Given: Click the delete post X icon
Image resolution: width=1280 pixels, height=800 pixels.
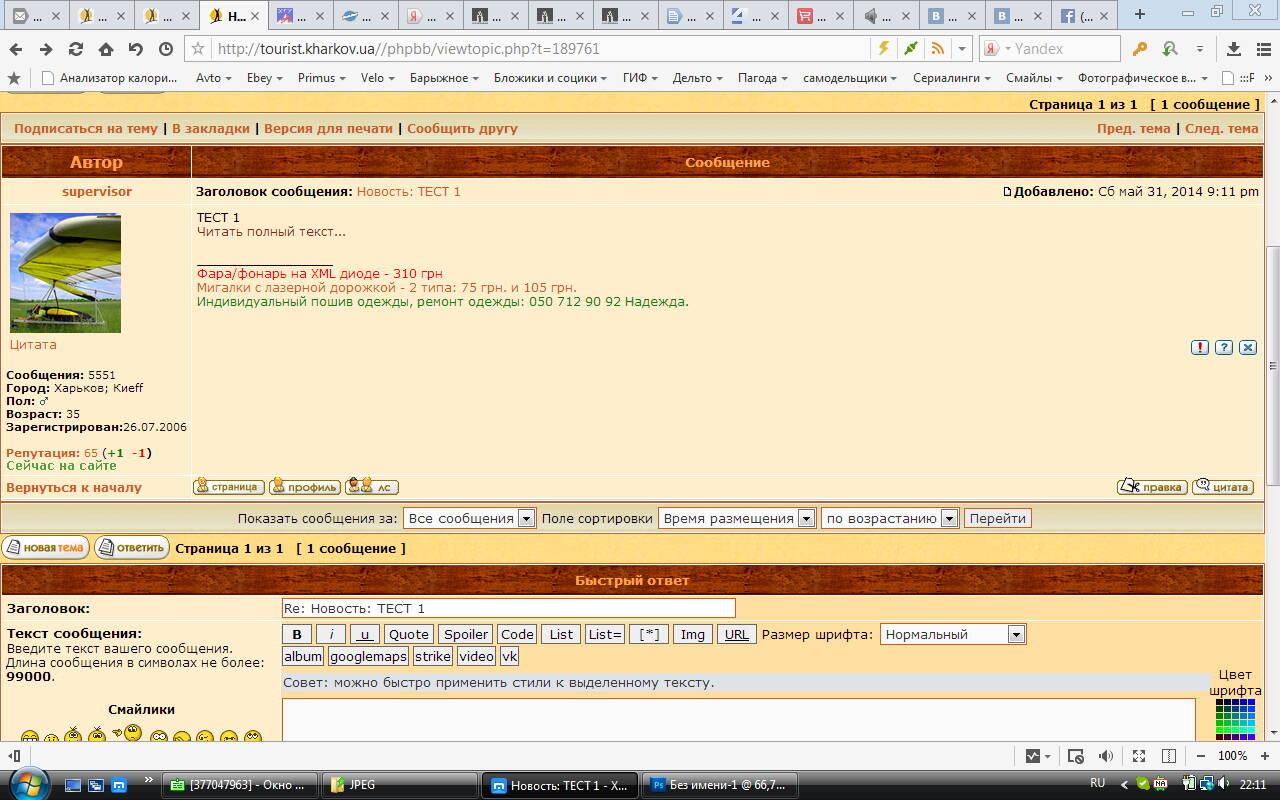Looking at the screenshot, I should pyautogui.click(x=1248, y=347).
